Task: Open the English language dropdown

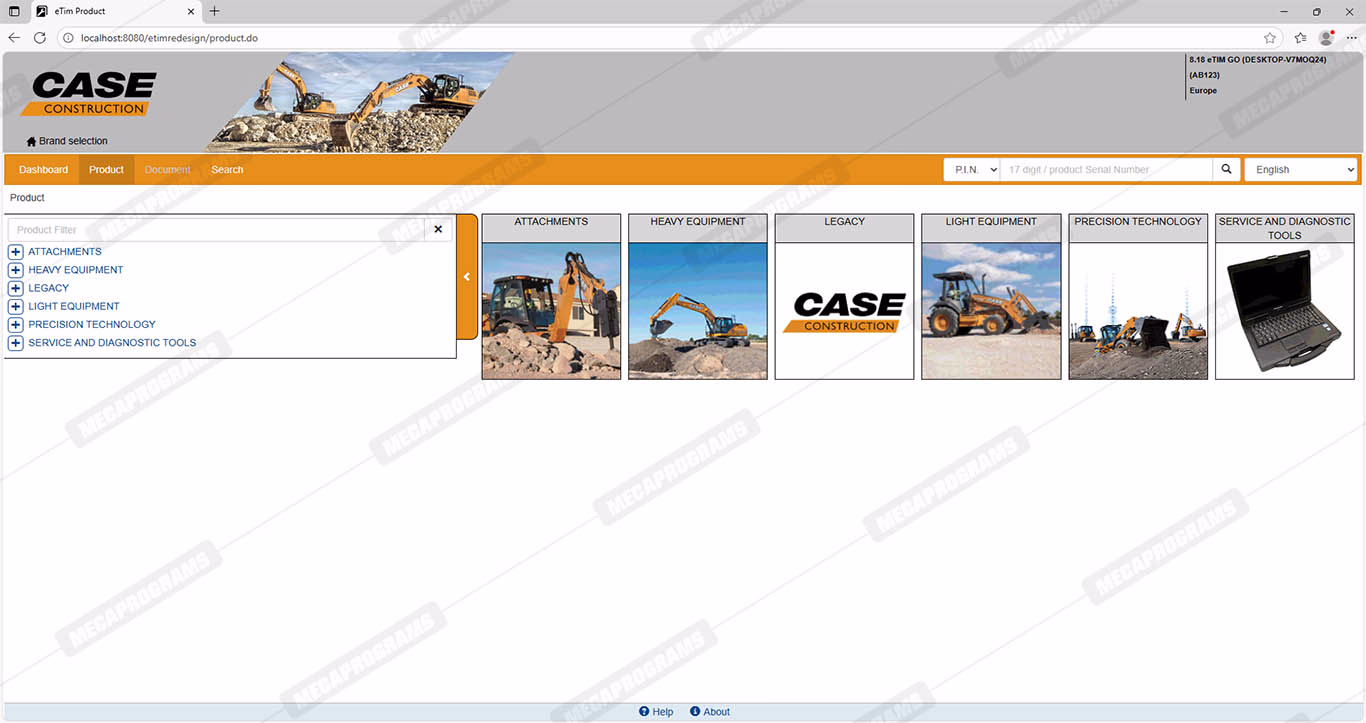Action: coord(1300,170)
